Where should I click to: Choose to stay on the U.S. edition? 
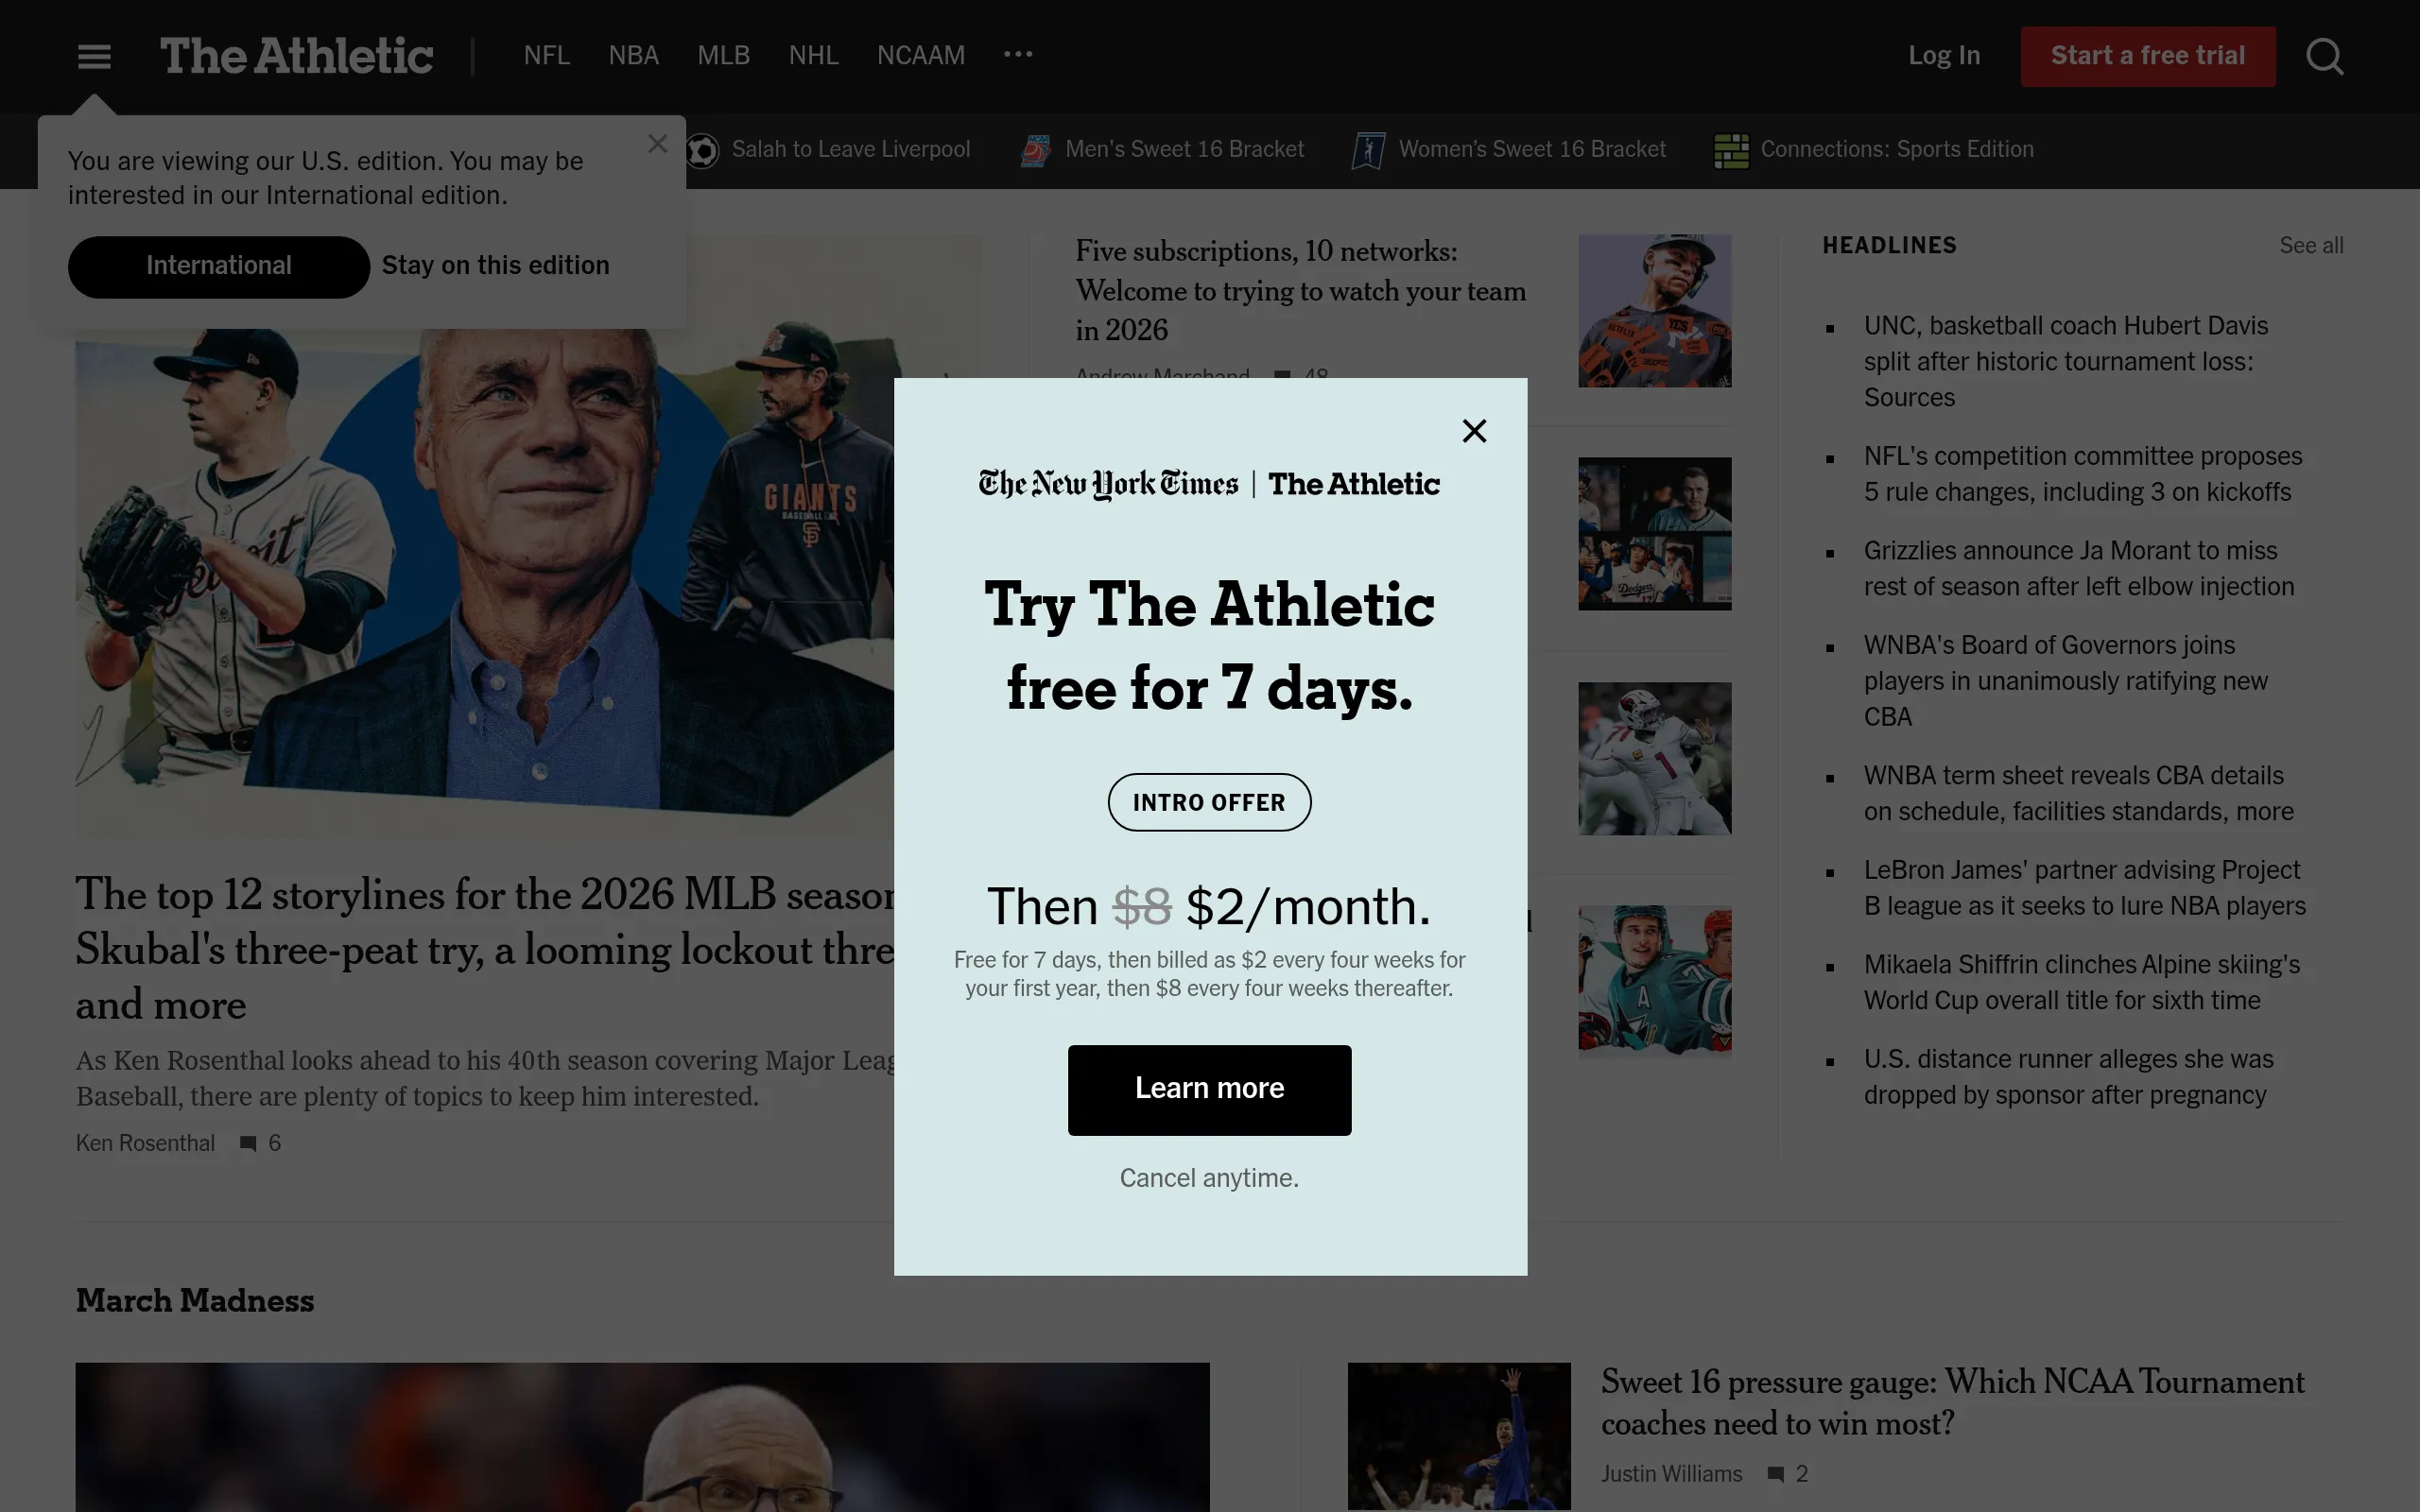[495, 265]
